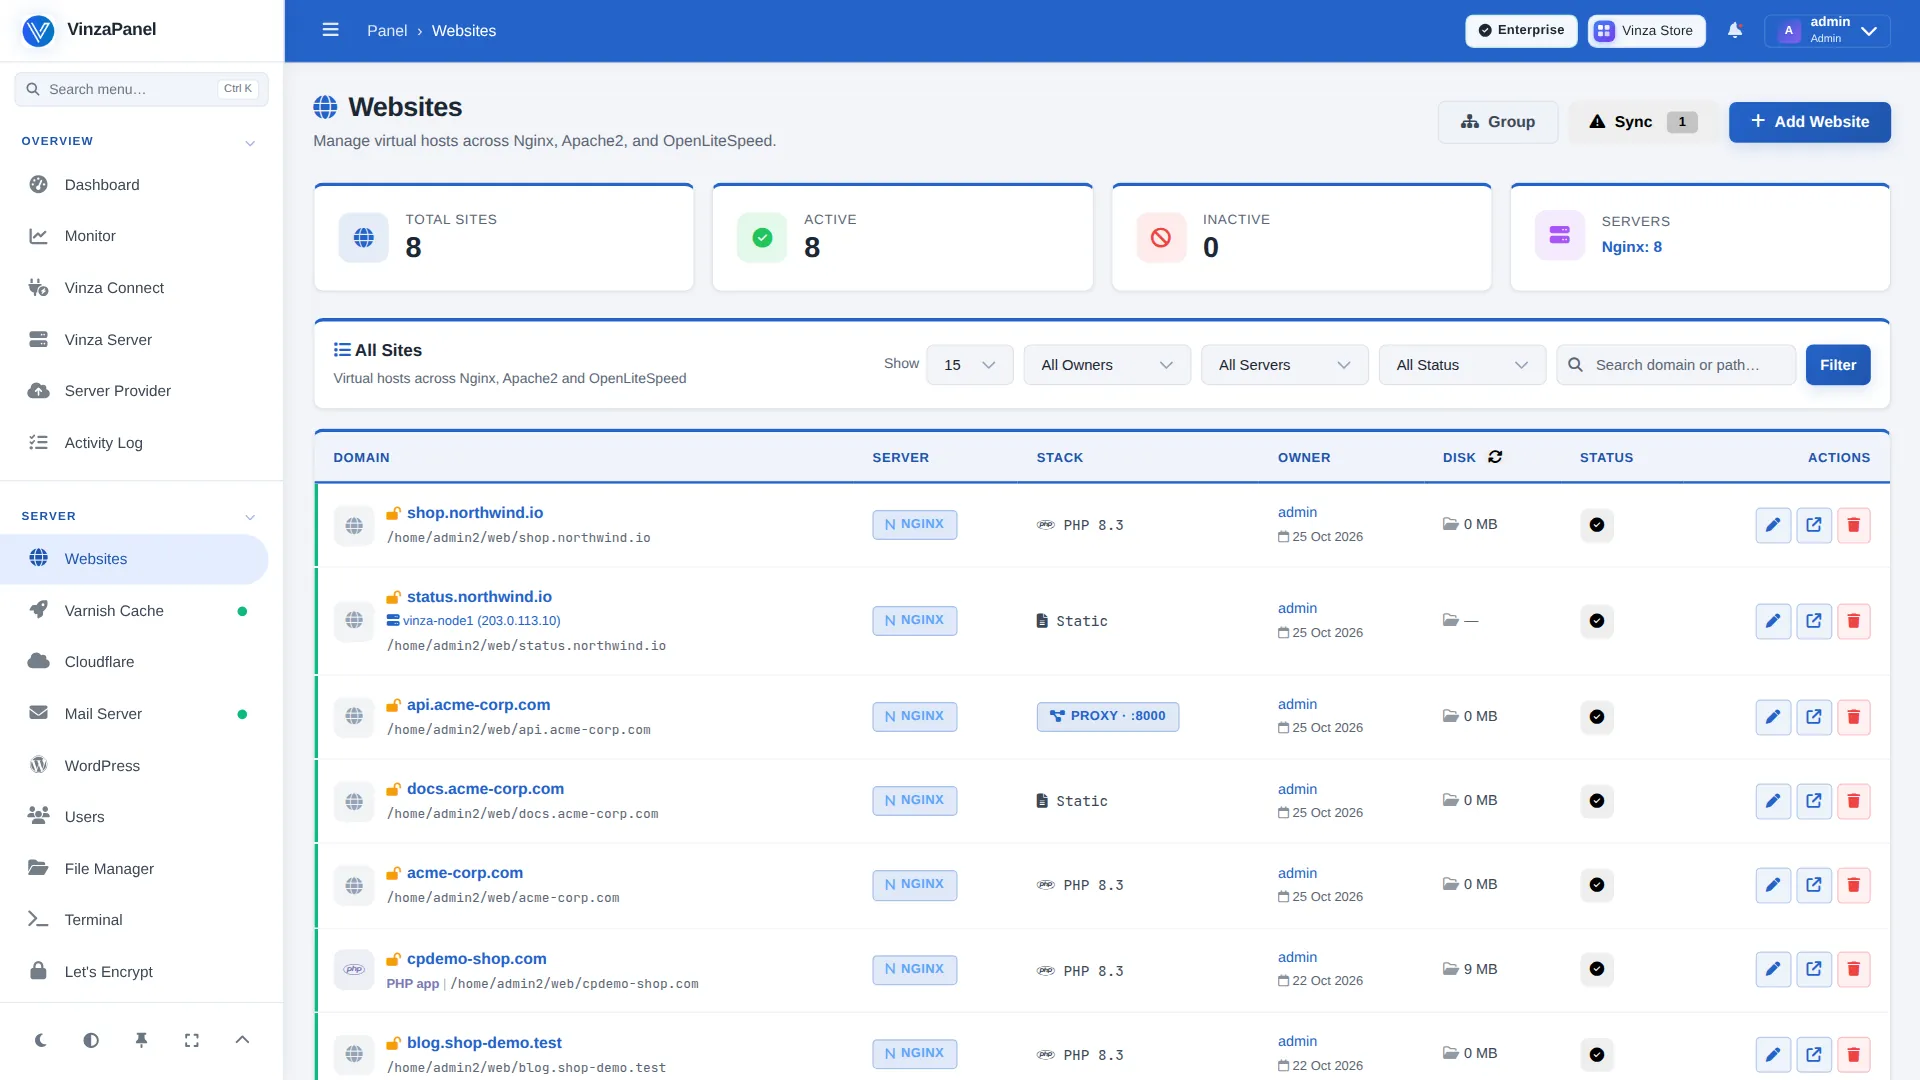Refresh disk usage icon in the DISK header
This screenshot has width=1920, height=1080.
[x=1495, y=457]
